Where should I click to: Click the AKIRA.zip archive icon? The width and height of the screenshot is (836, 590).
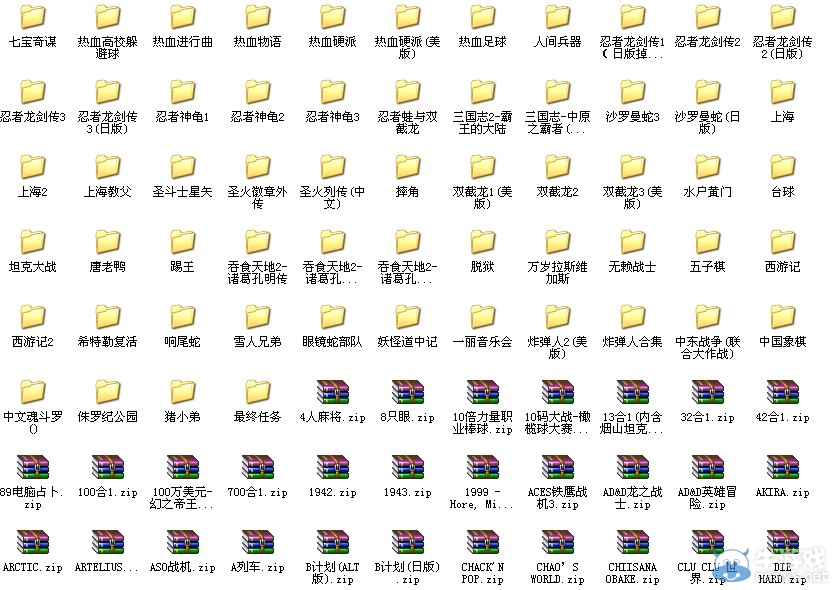point(783,468)
